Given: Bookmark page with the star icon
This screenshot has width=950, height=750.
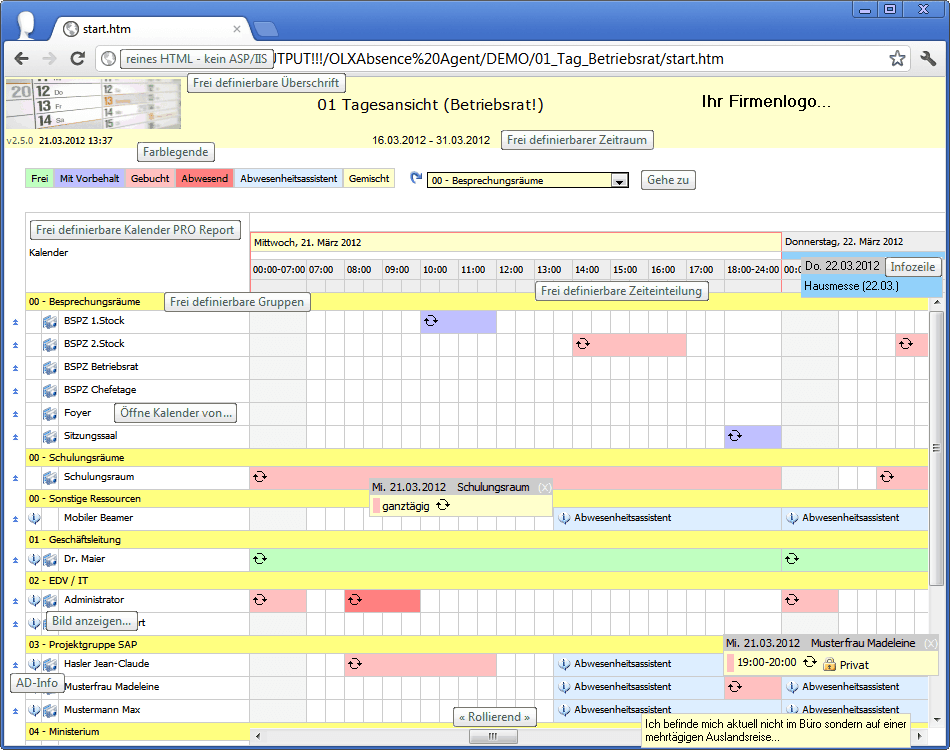Looking at the screenshot, I should (x=897, y=59).
